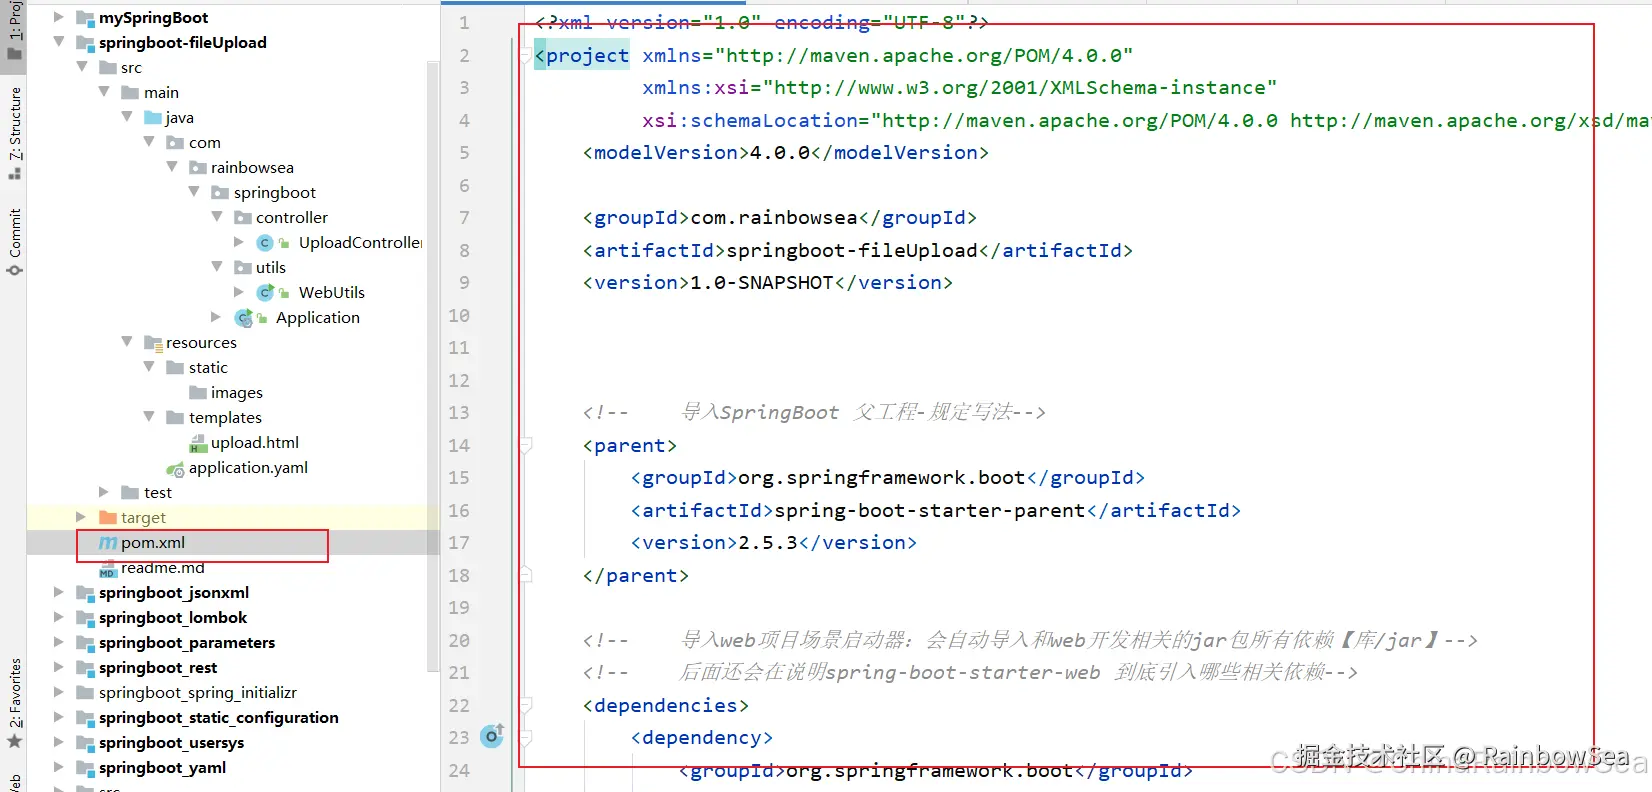Collapse the src folder arrow

point(82,67)
